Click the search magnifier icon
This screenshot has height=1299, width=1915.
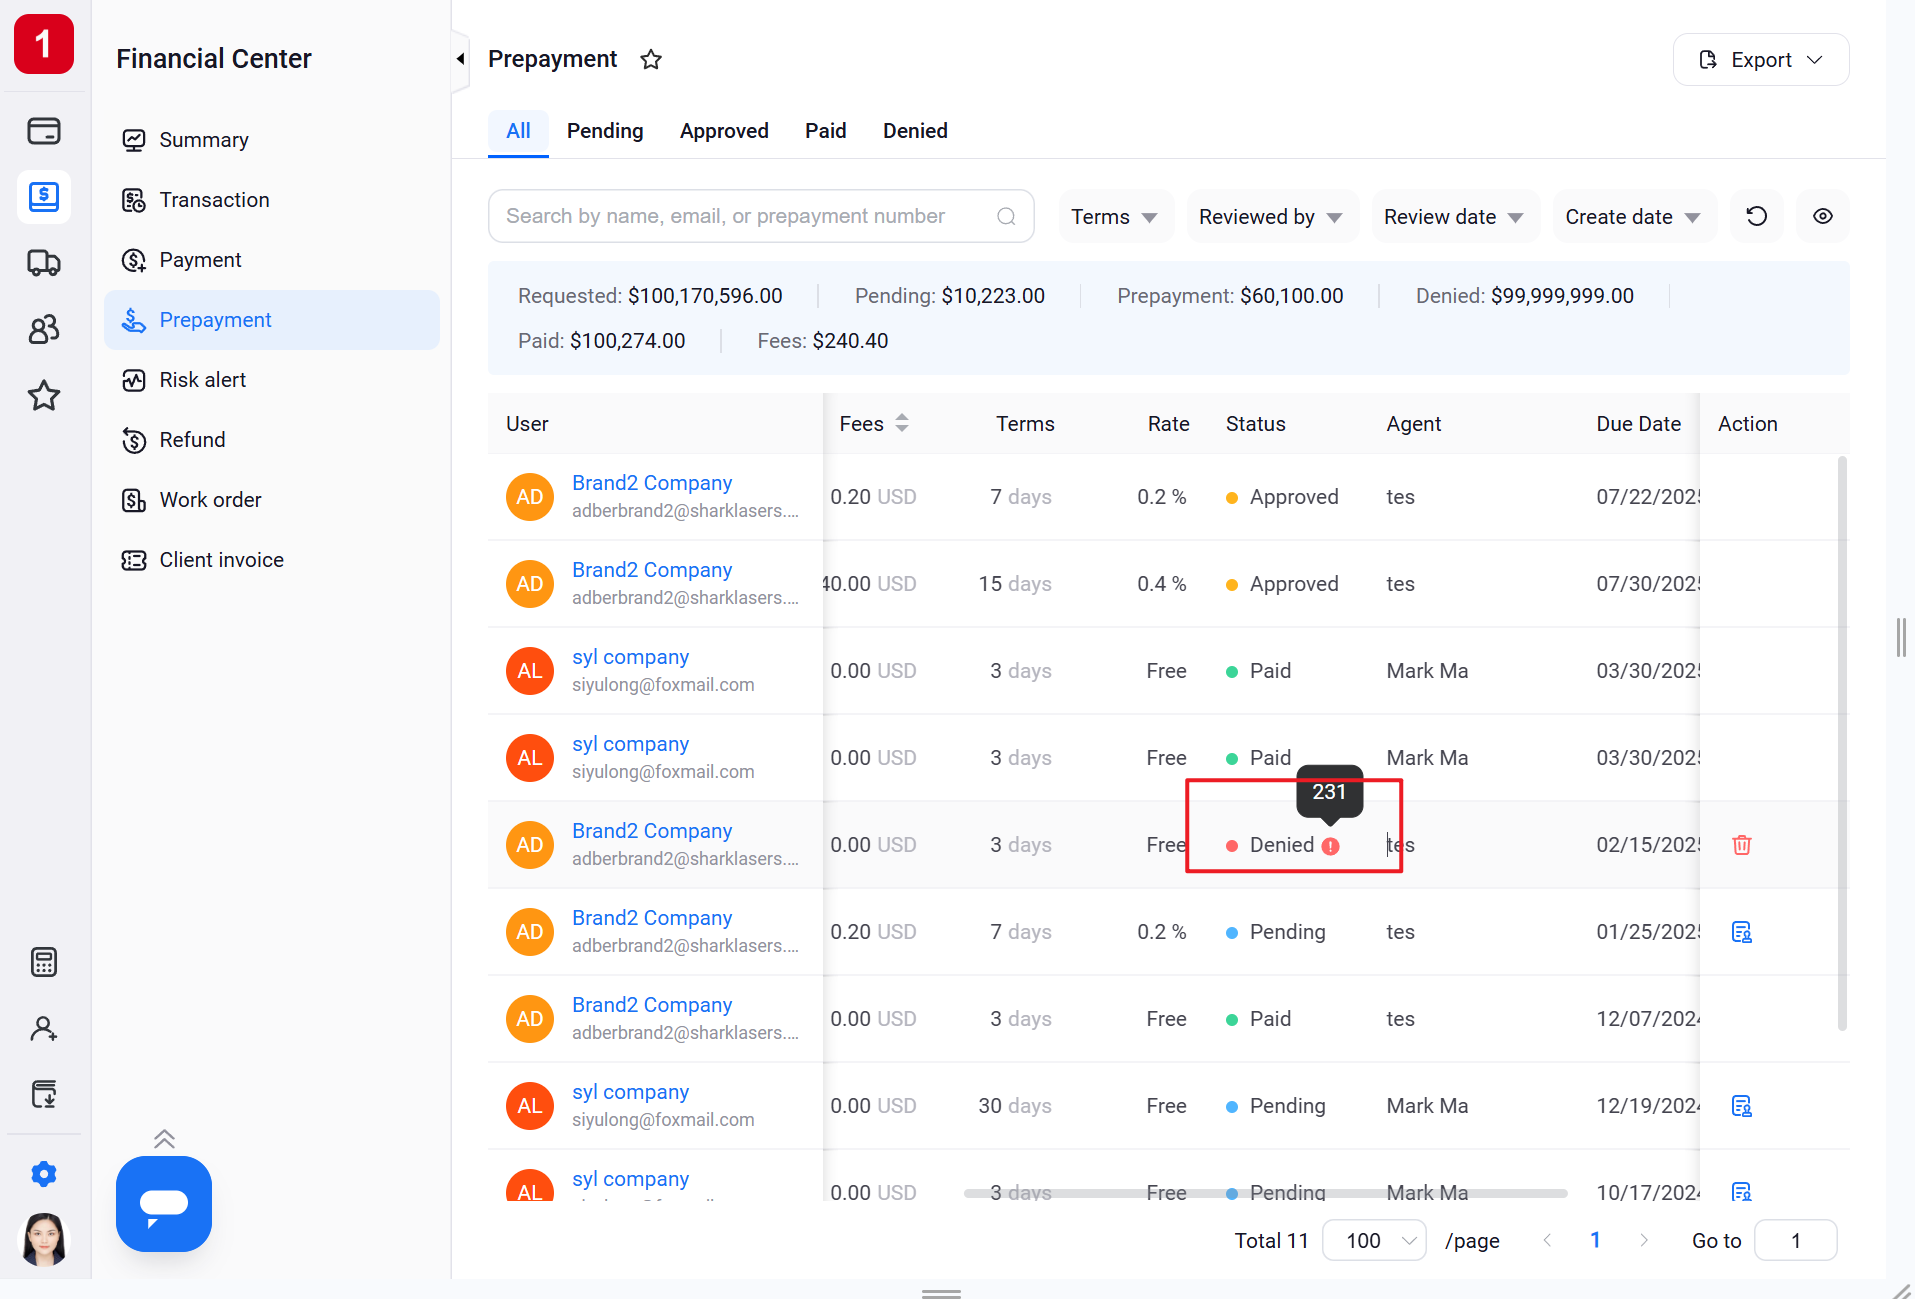(1006, 216)
